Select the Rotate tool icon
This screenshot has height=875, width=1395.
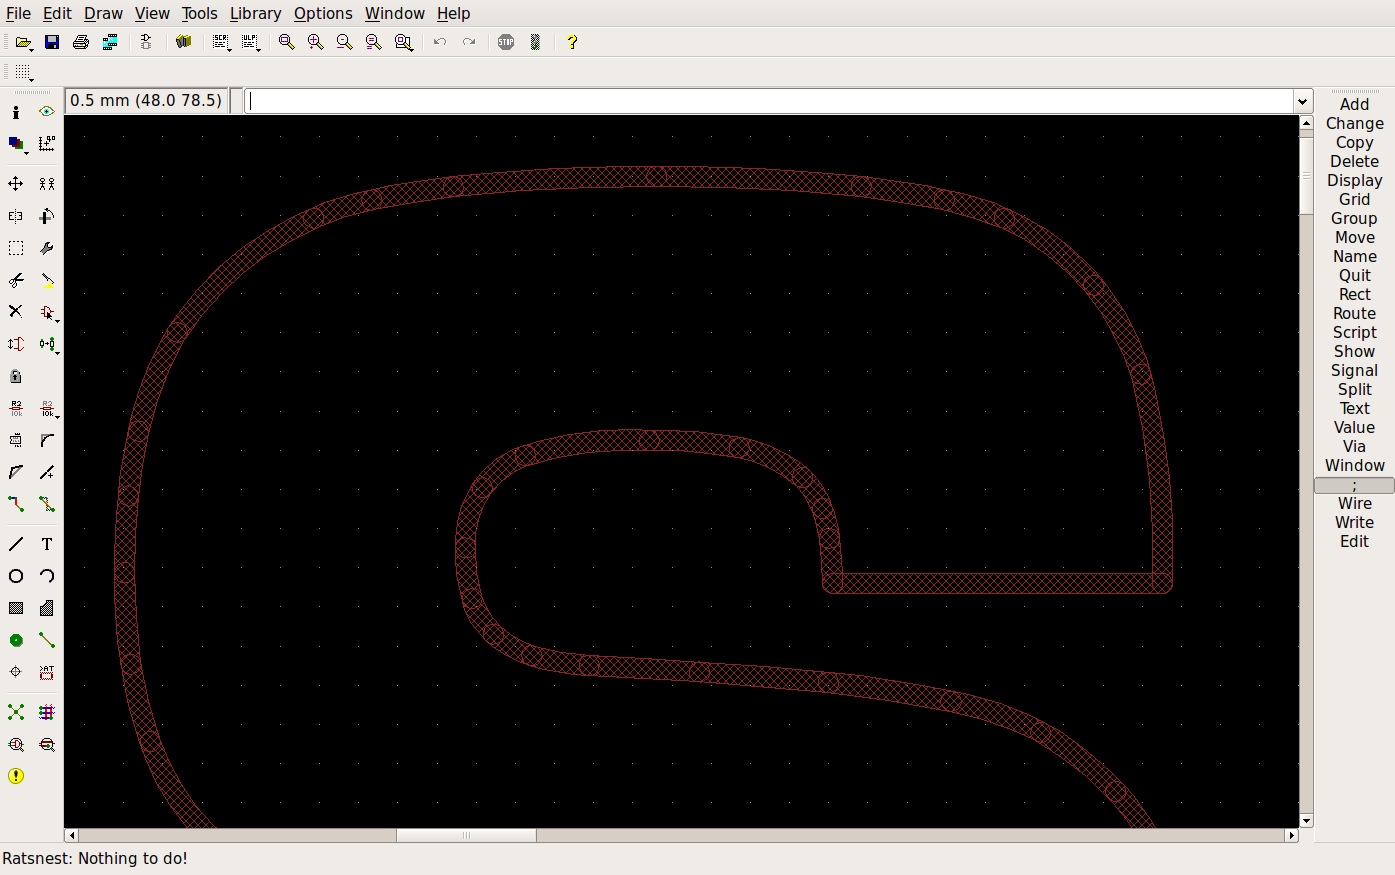point(47,216)
